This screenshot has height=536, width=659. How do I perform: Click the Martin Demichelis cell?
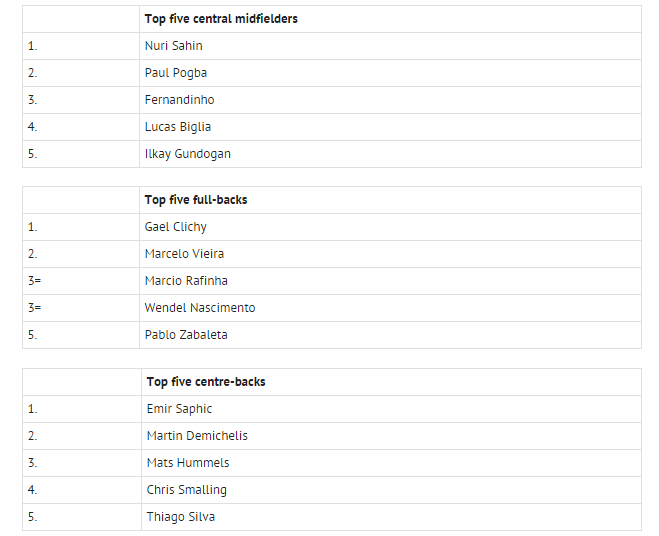coord(197,436)
